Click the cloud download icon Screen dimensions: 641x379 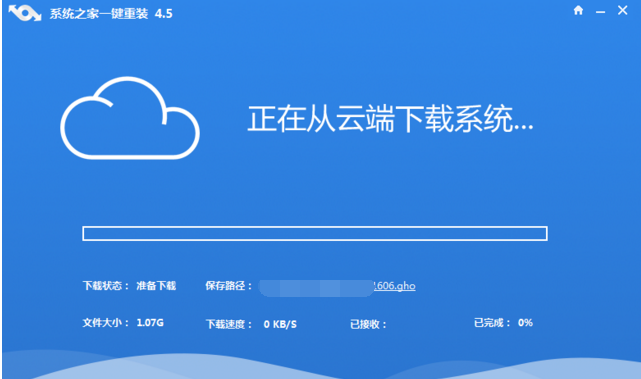pyautogui.click(x=130, y=118)
